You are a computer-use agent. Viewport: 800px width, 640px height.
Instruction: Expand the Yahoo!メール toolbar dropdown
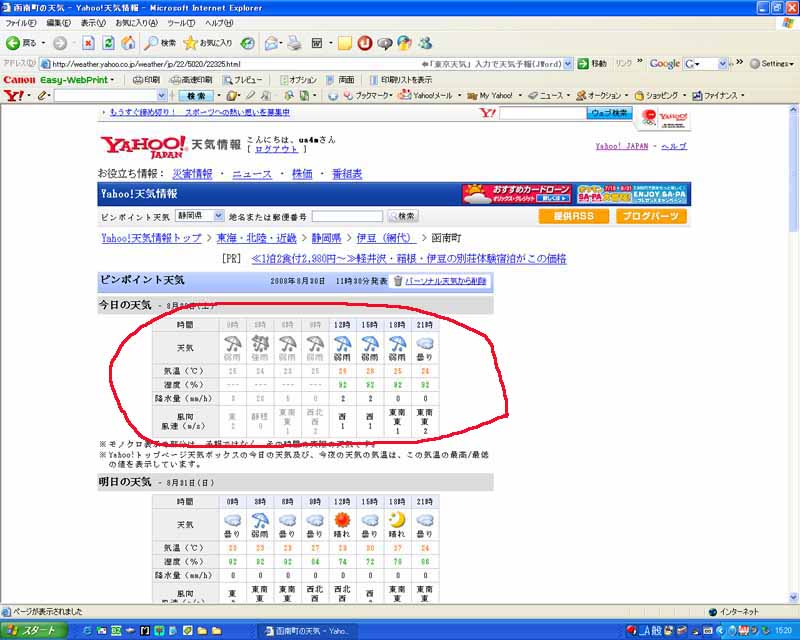click(x=459, y=95)
